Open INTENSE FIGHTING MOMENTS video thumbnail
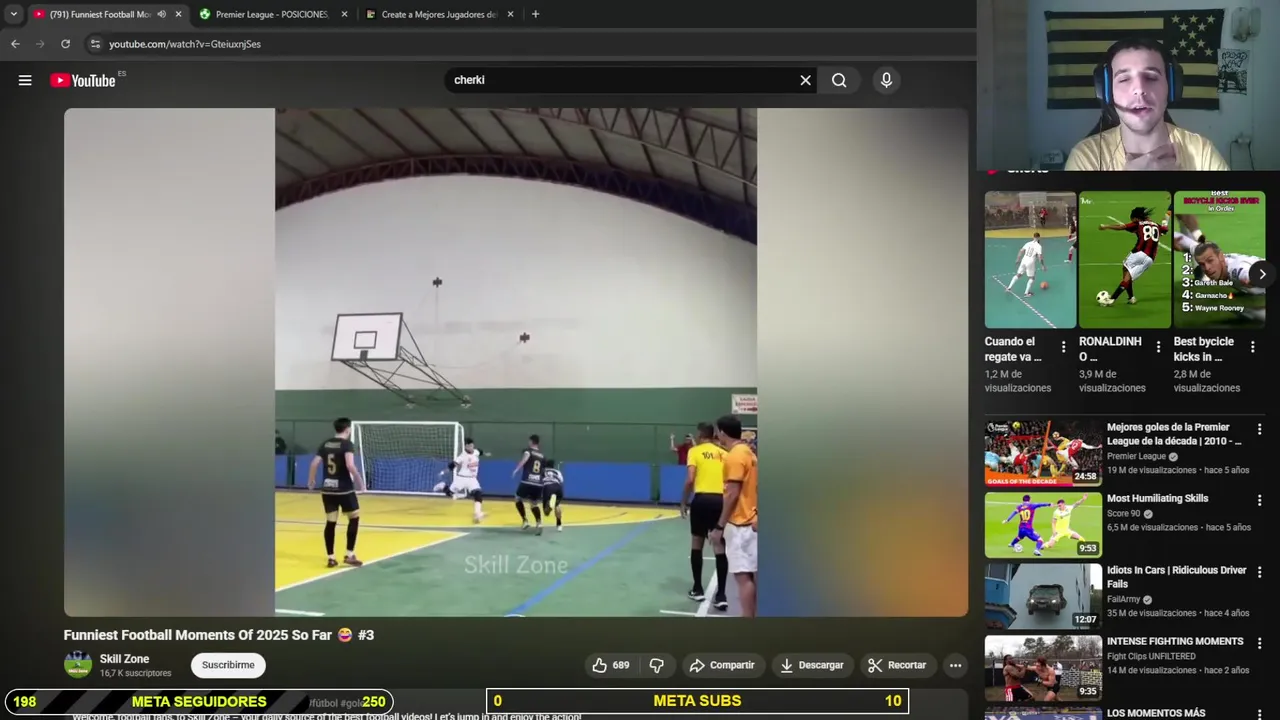Screen dimensions: 1280x720 tap(1043, 668)
